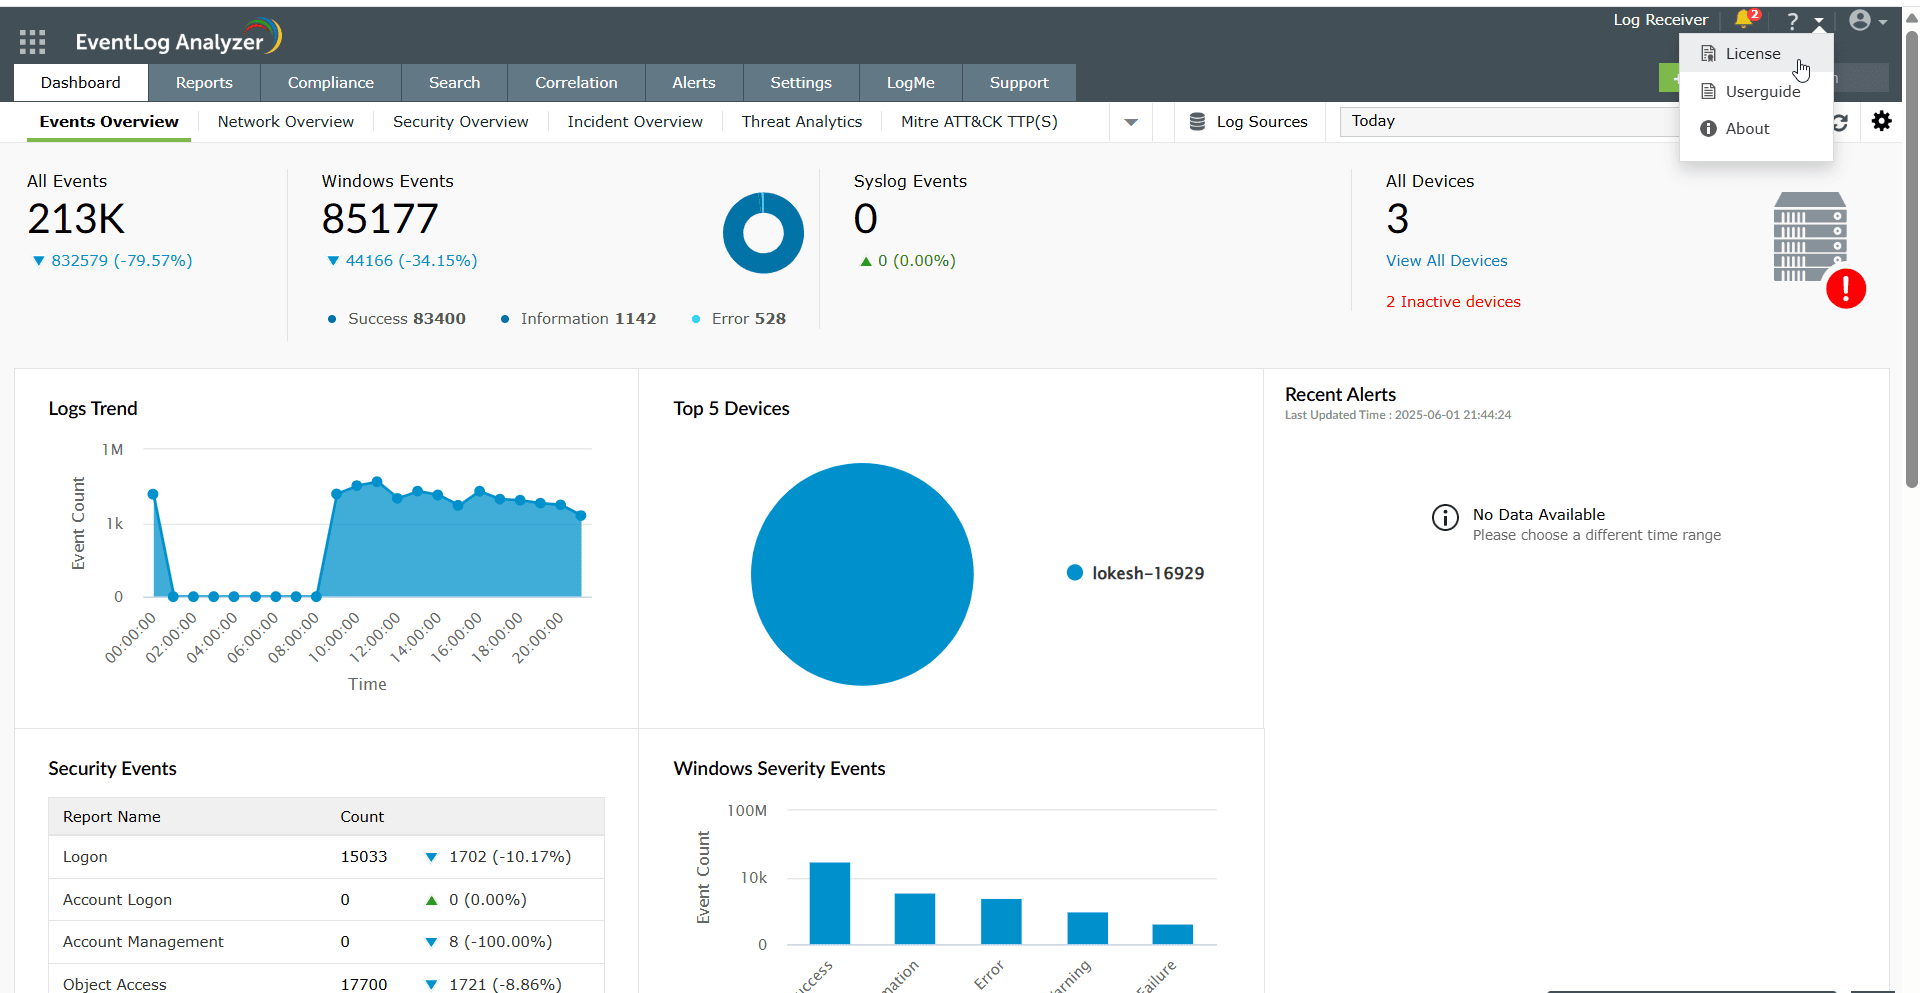This screenshot has width=1920, height=993.
Task: Click the Logon report row name
Action: [85, 857]
